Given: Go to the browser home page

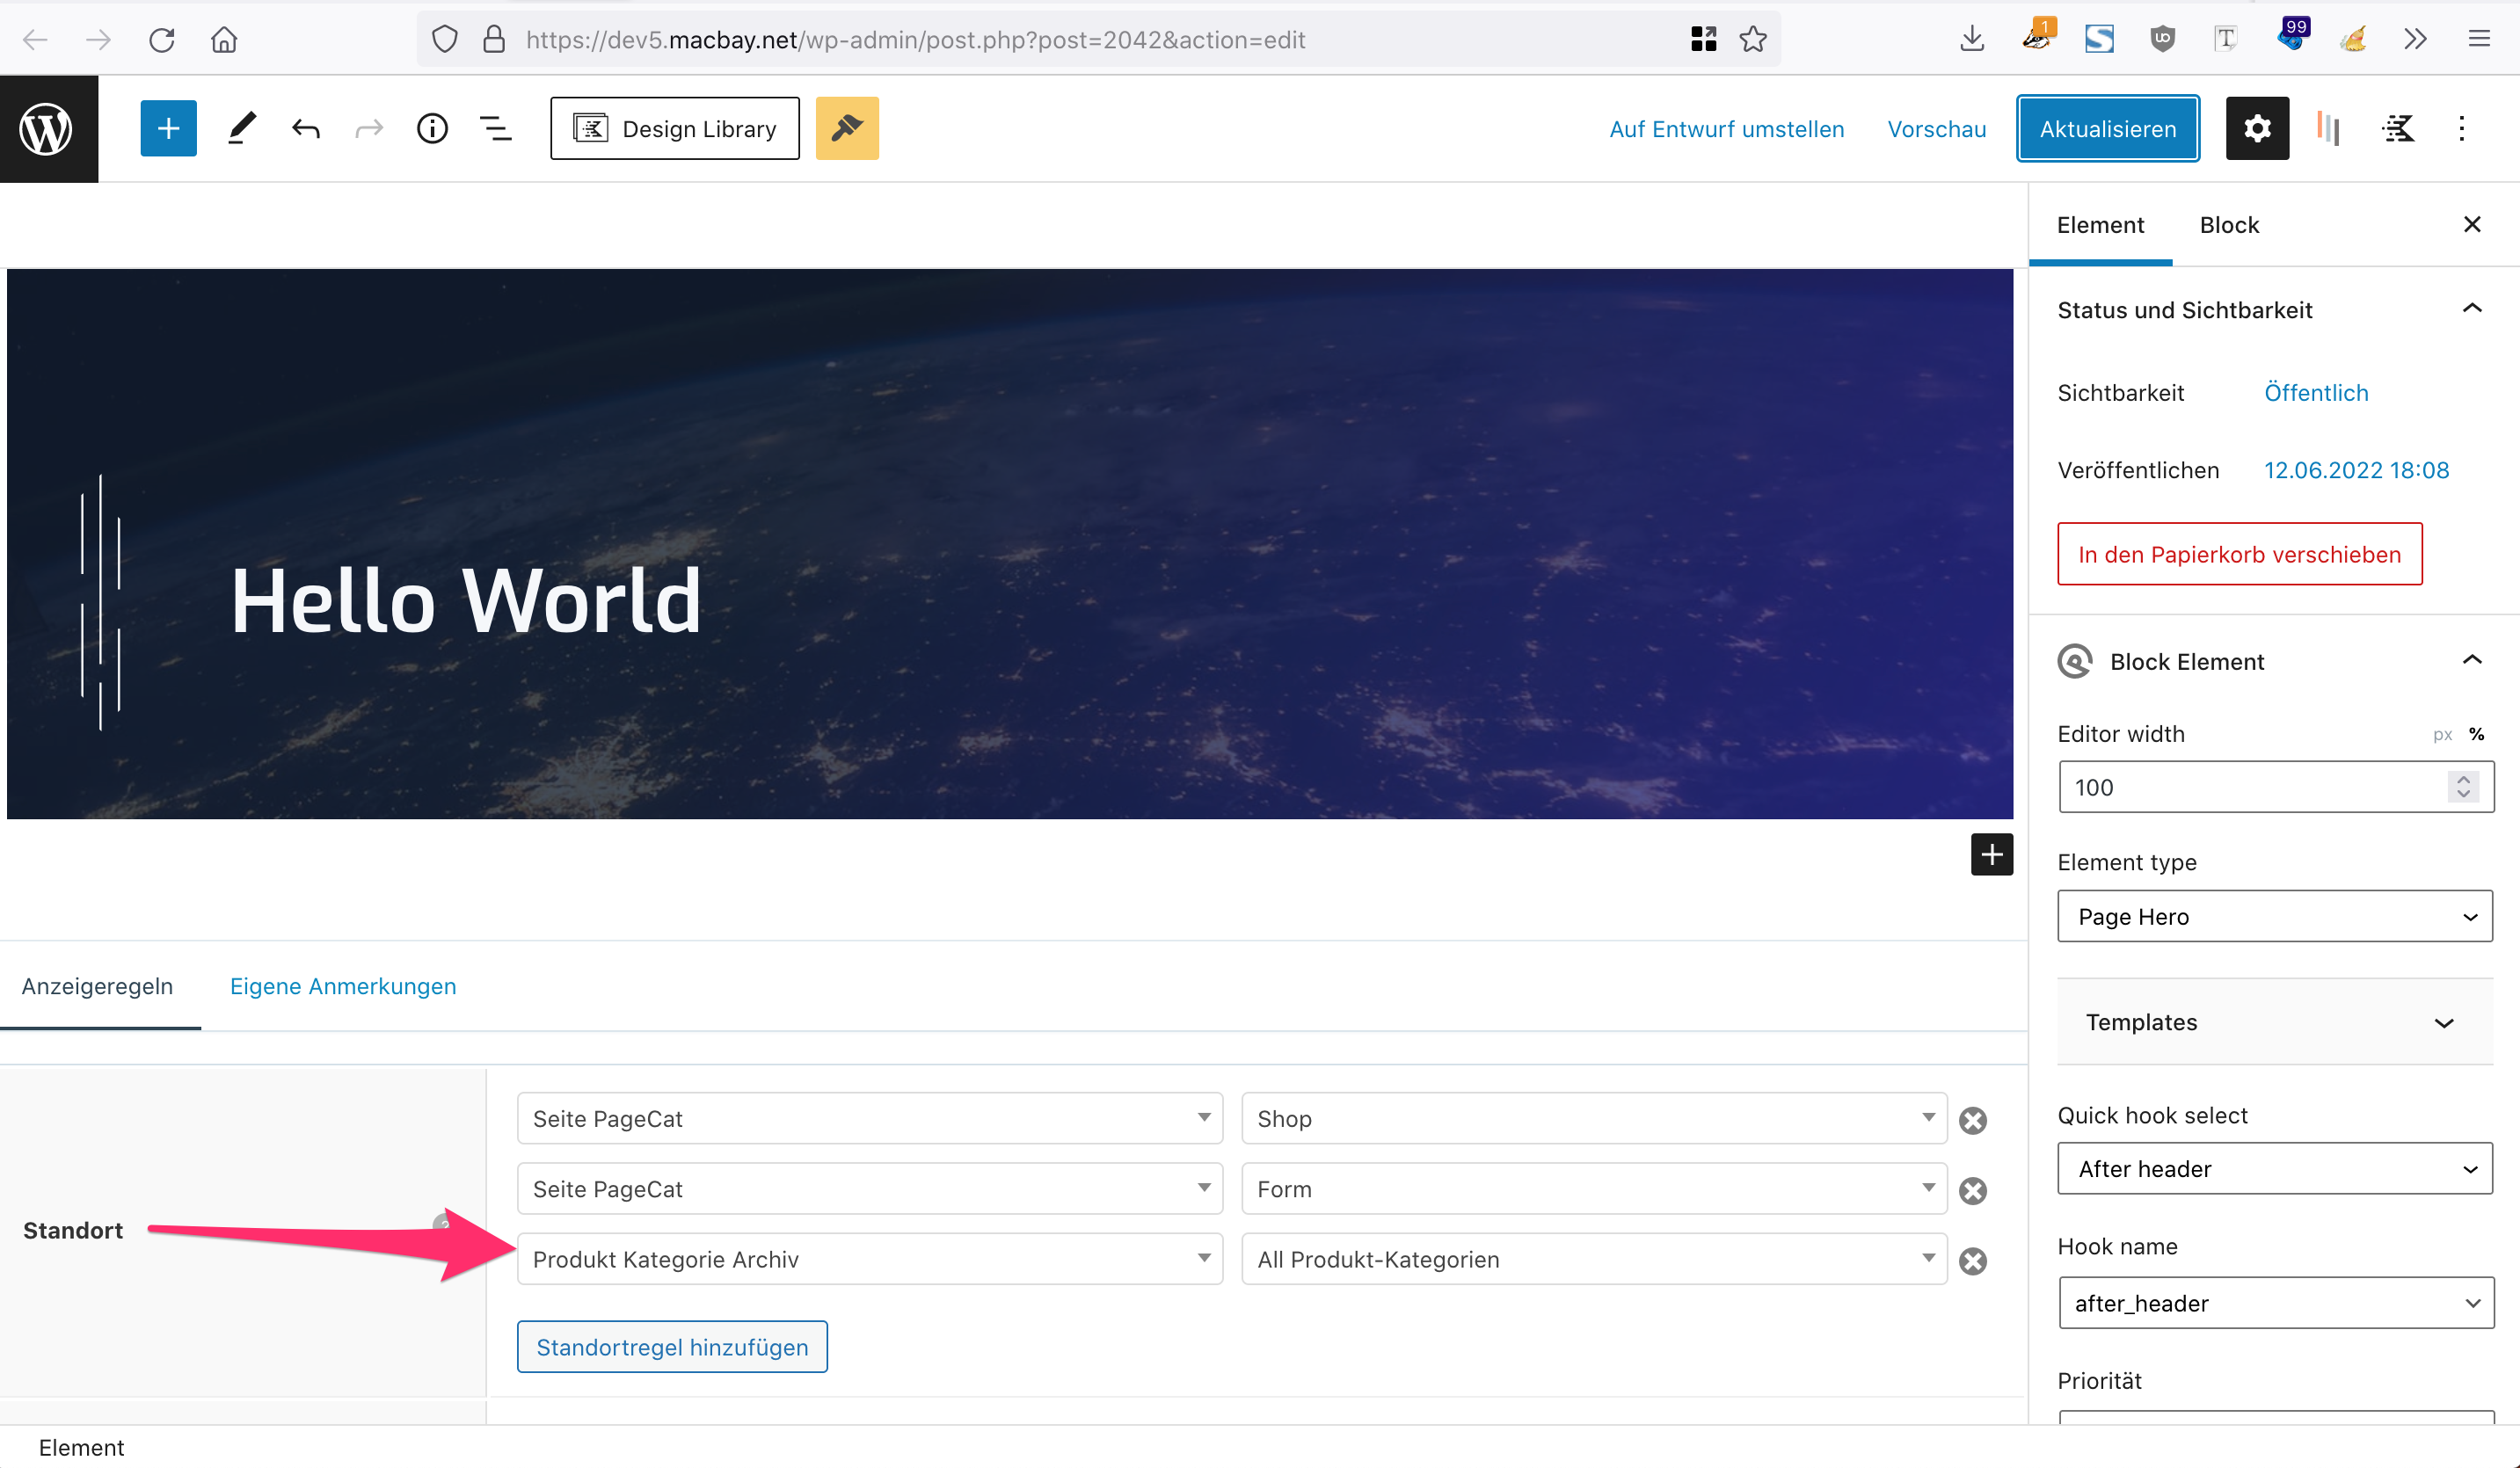Looking at the screenshot, I should [224, 40].
